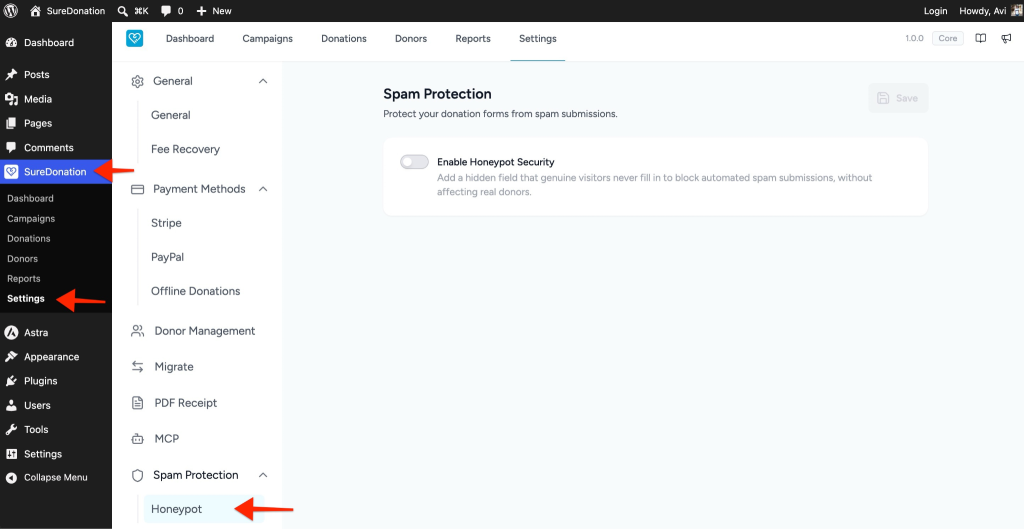Click the Collapse Menu arrow icon
Viewport: 1024px width, 529px height.
coord(11,477)
